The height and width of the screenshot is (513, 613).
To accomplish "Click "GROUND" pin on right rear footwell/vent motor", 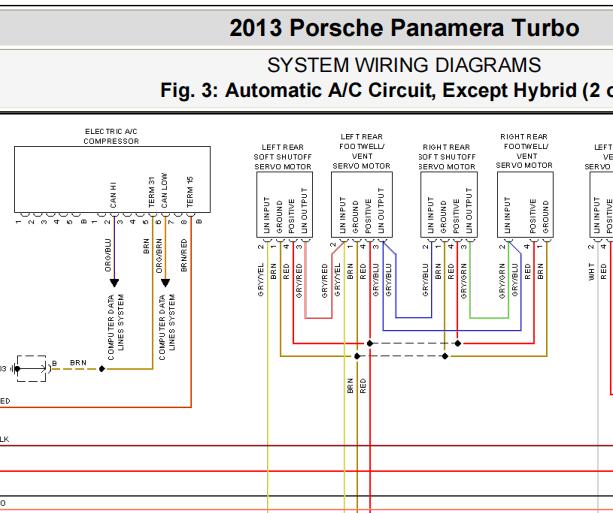I will 545,217.
